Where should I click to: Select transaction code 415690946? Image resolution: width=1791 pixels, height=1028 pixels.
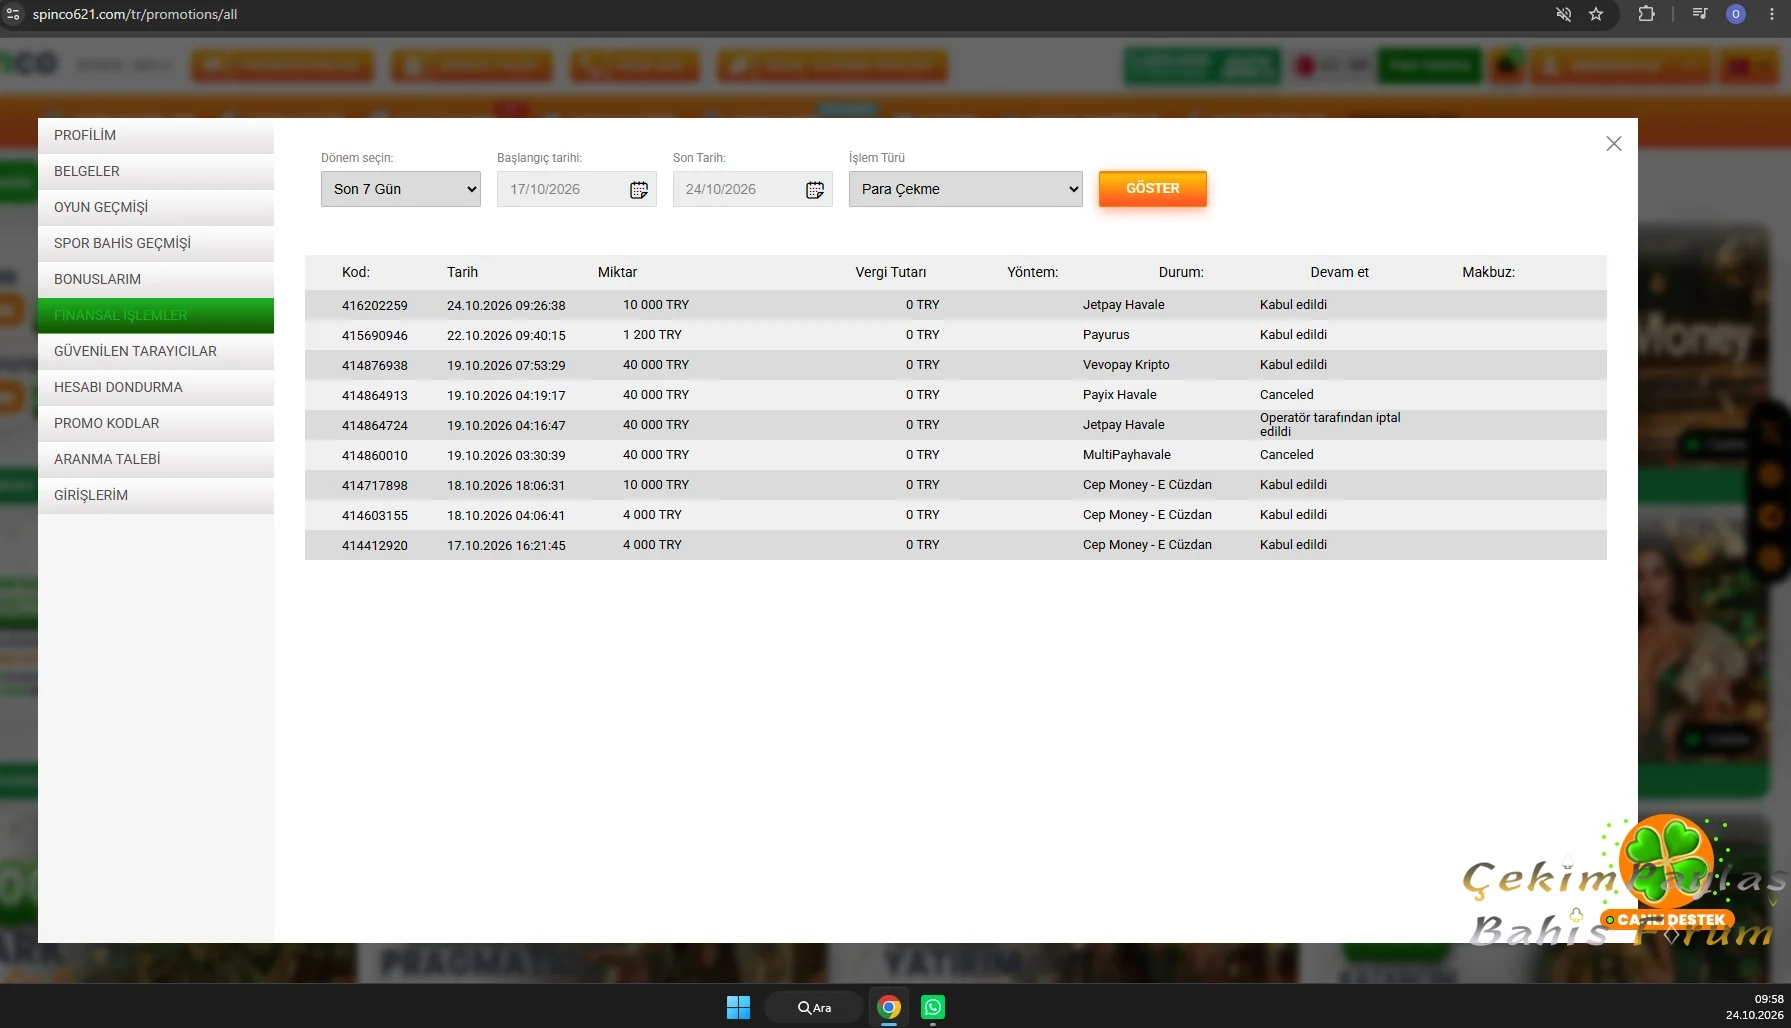point(375,335)
